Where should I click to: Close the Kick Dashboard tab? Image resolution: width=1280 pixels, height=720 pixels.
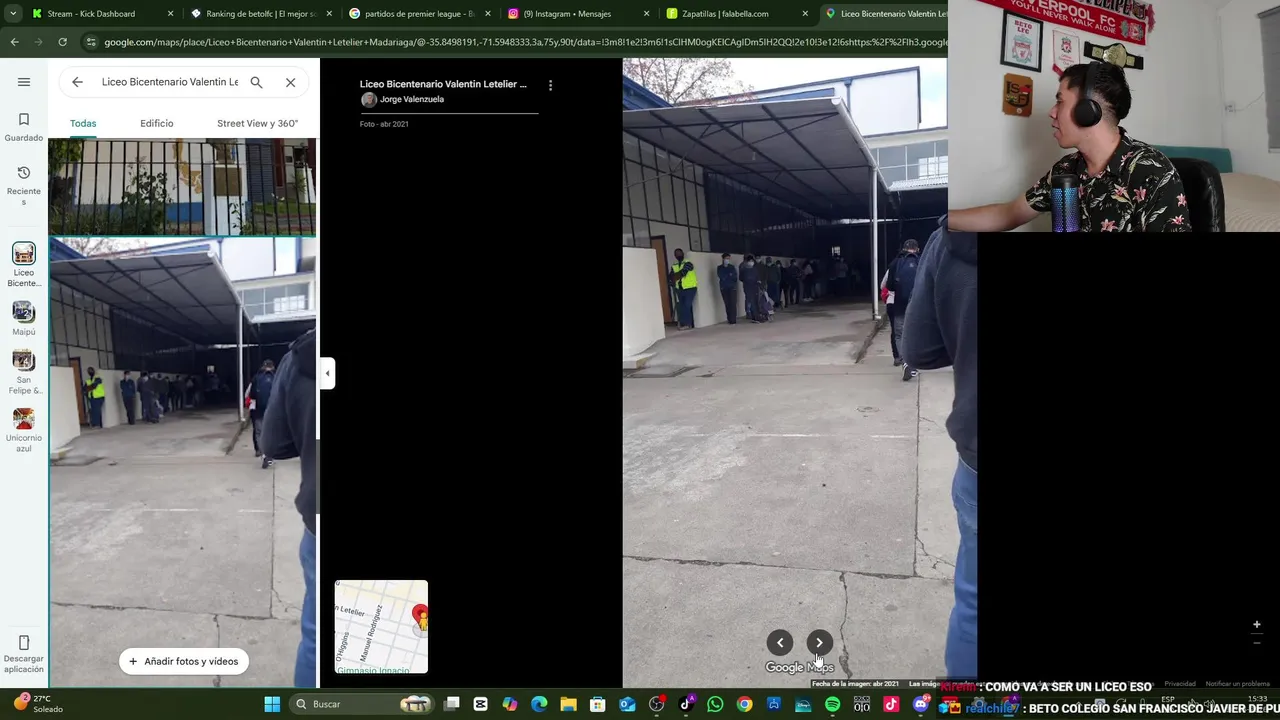coord(170,14)
